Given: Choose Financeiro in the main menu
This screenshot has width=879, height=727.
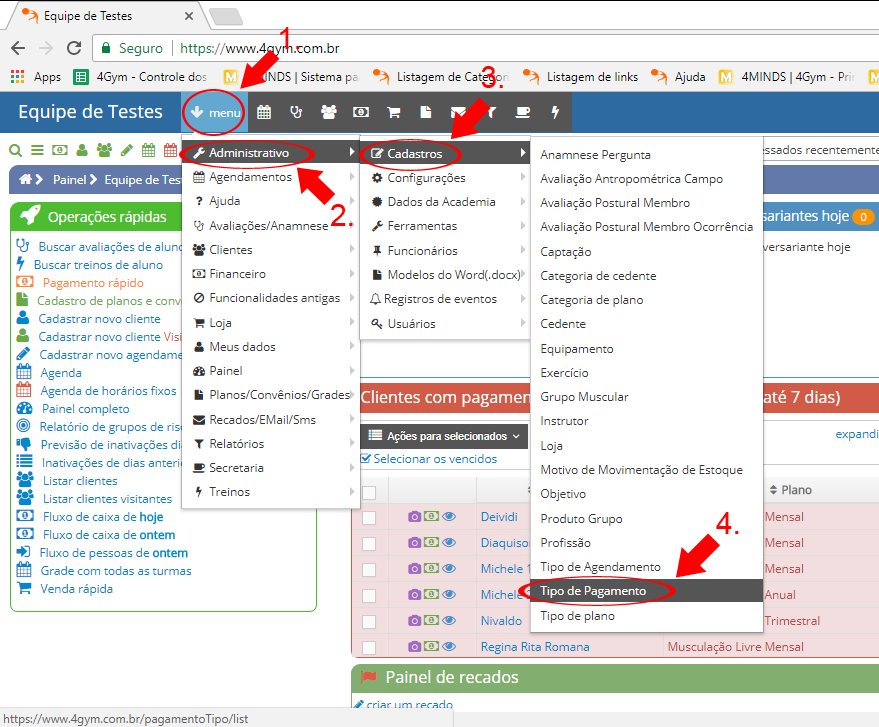Looking at the screenshot, I should click(237, 274).
